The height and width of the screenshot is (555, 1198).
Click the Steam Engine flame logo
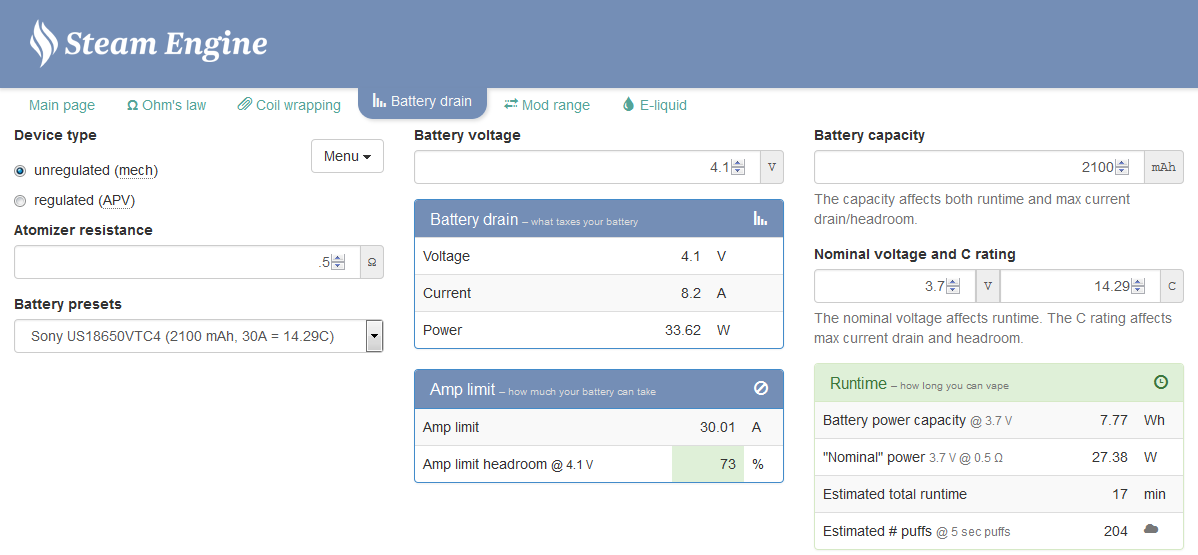pos(44,43)
